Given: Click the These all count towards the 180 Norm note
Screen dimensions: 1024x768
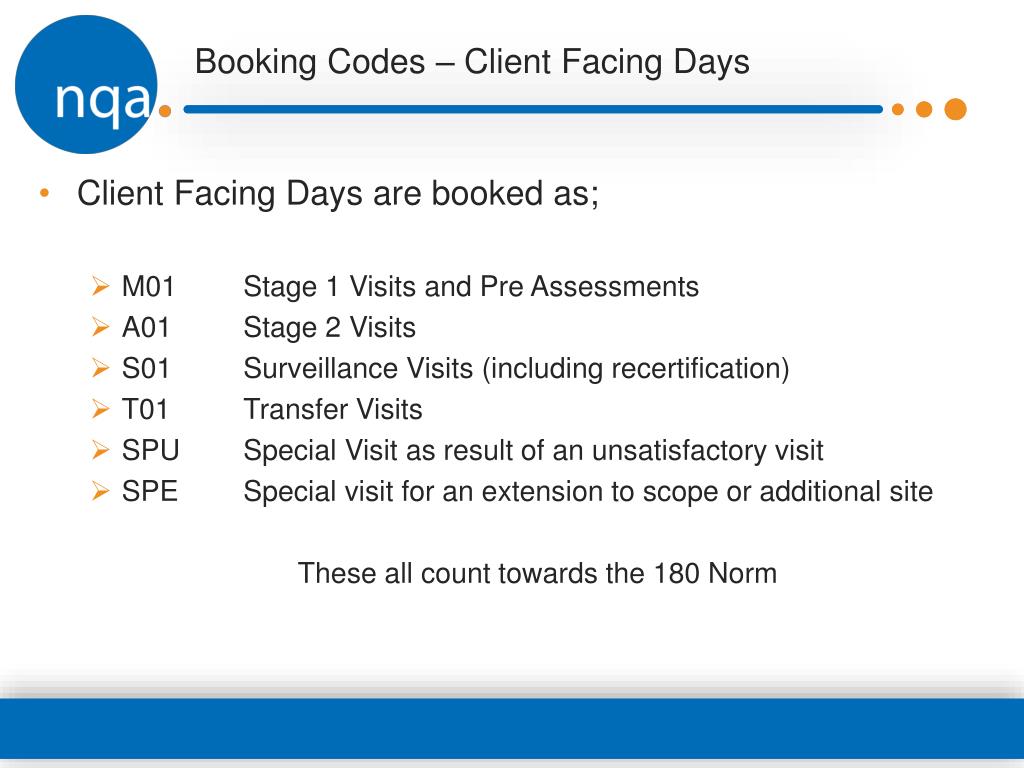Looking at the screenshot, I should click(537, 573).
